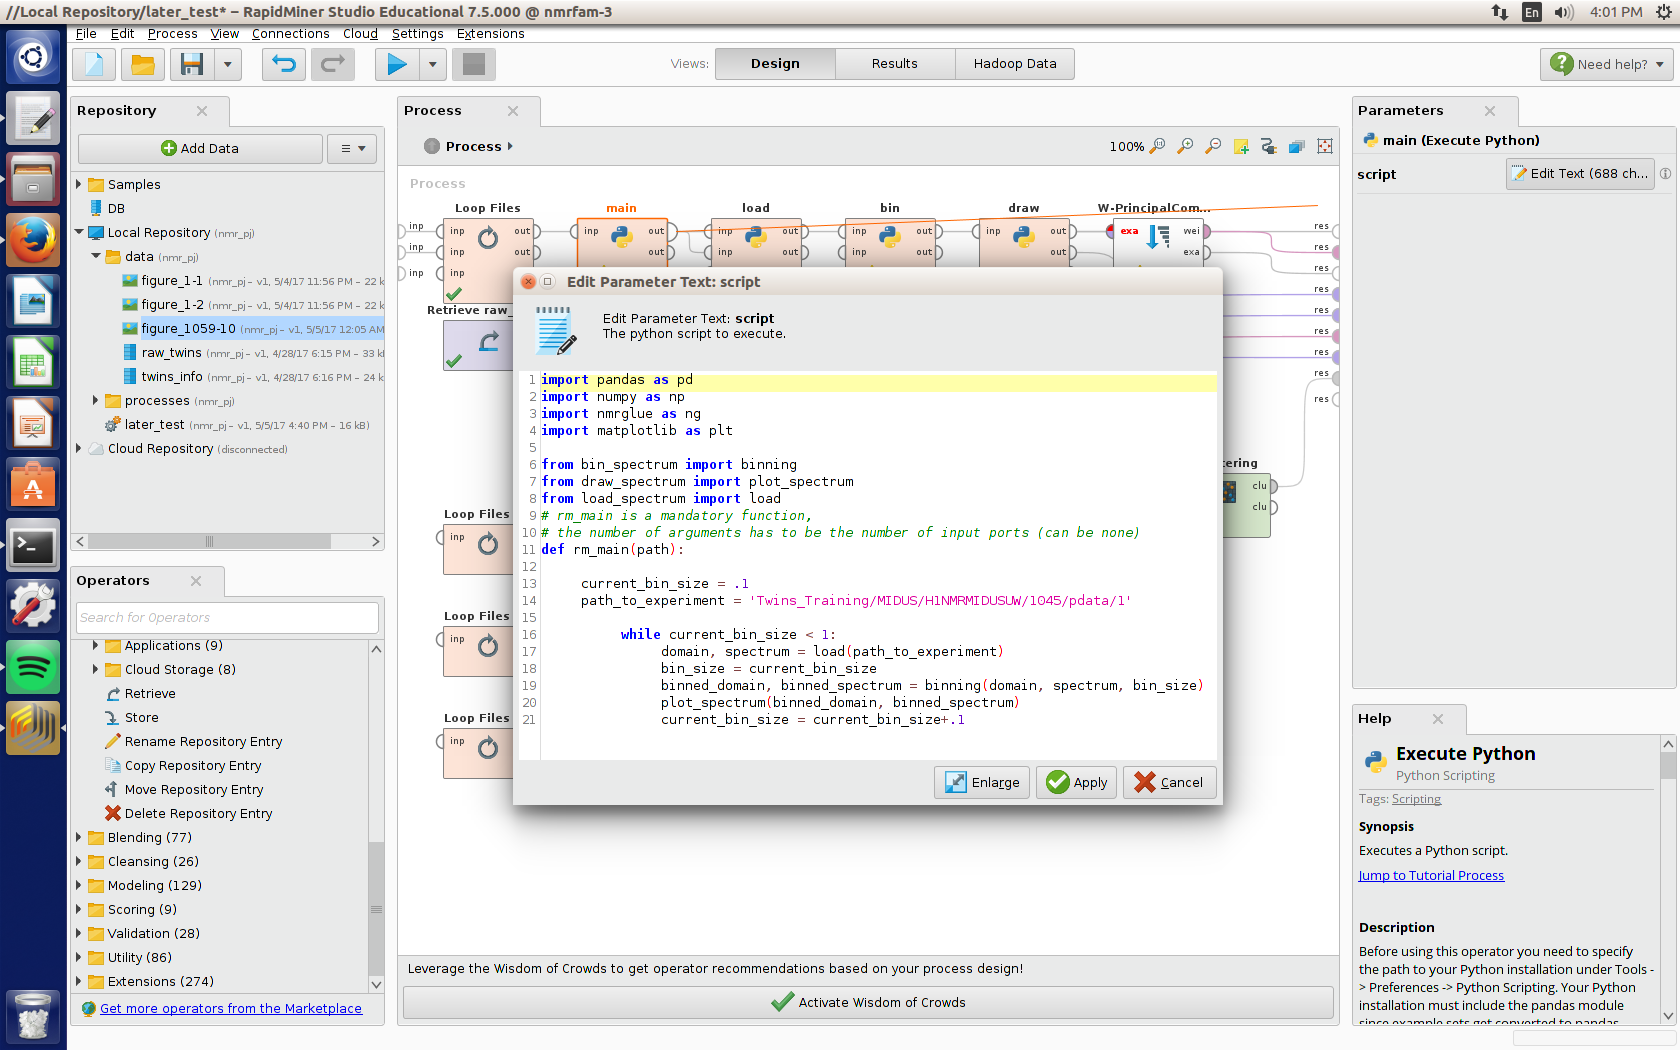This screenshot has width=1680, height=1050.
Task: Switch to the Results view tab
Action: pos(894,63)
